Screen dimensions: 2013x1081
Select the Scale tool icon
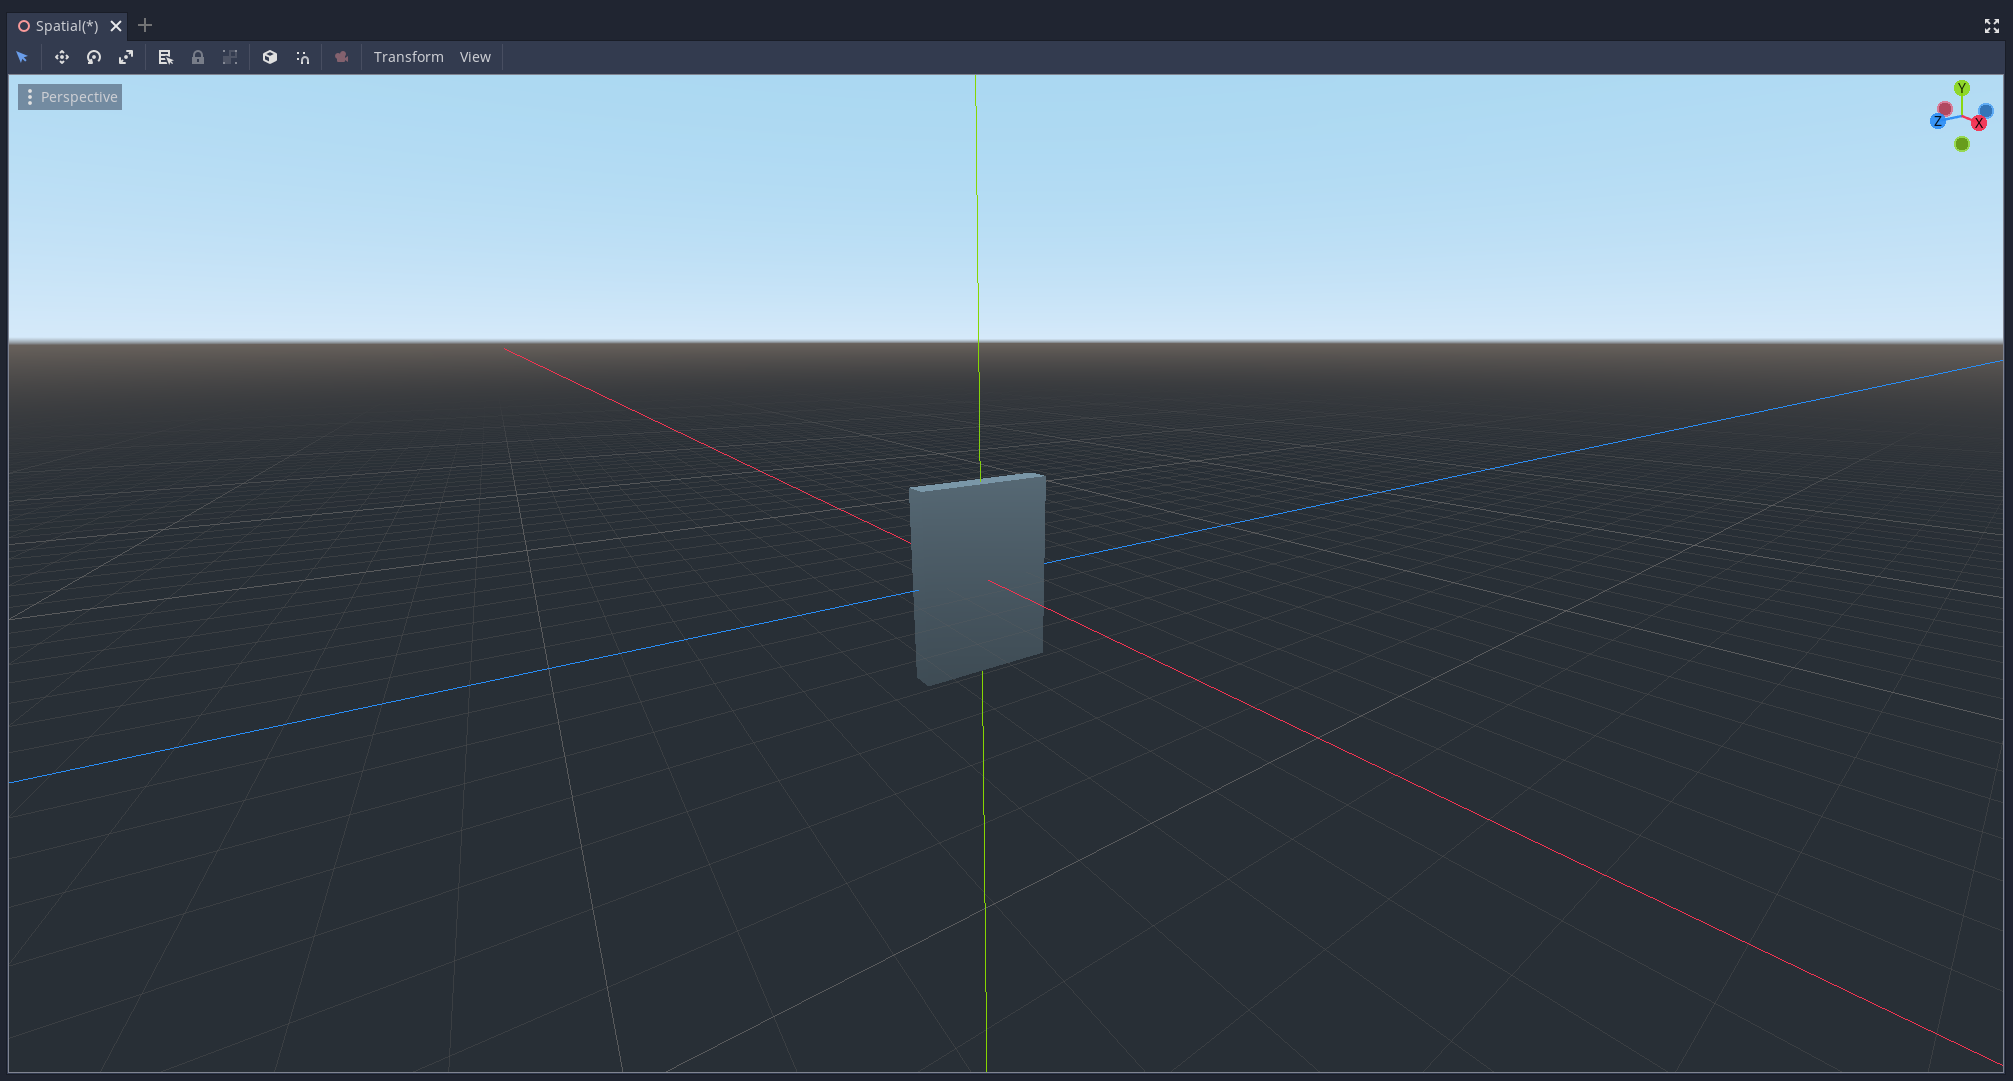(x=126, y=56)
